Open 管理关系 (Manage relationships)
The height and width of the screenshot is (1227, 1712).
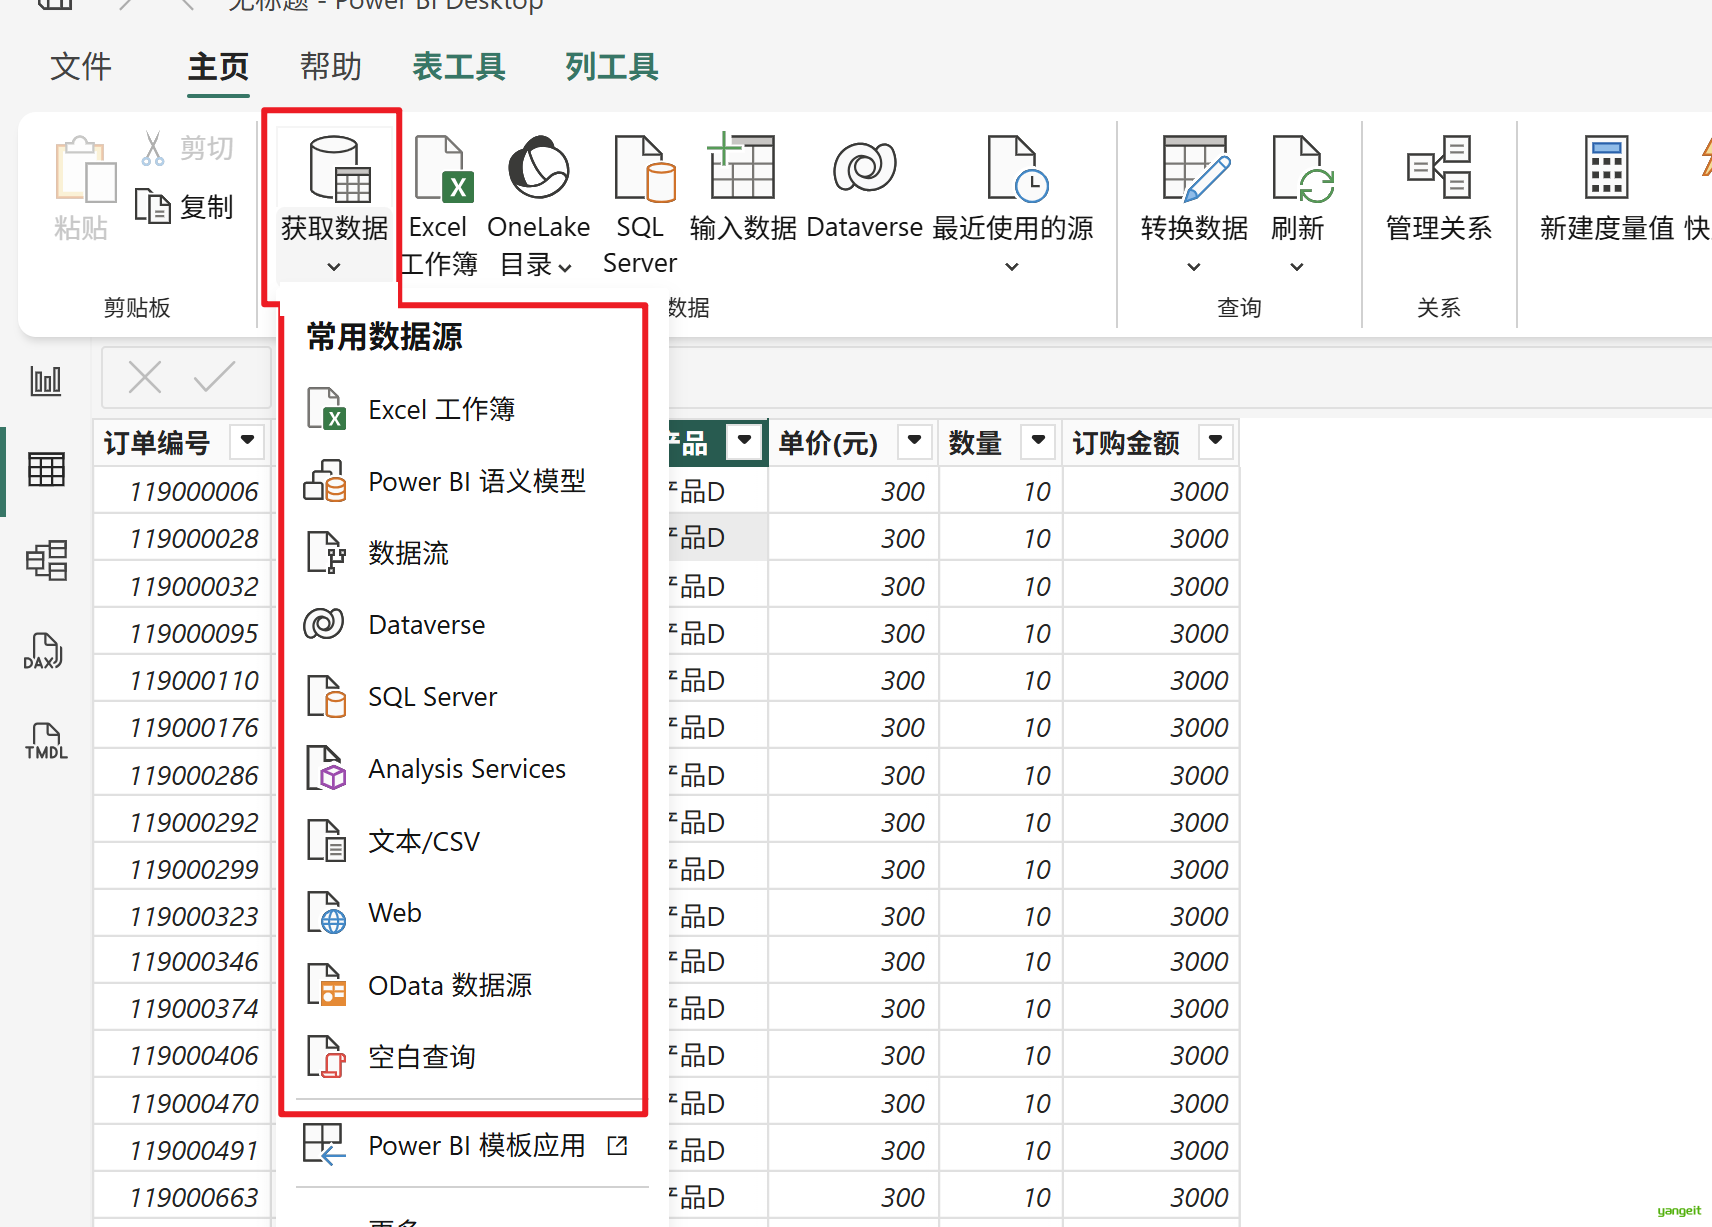click(1438, 168)
